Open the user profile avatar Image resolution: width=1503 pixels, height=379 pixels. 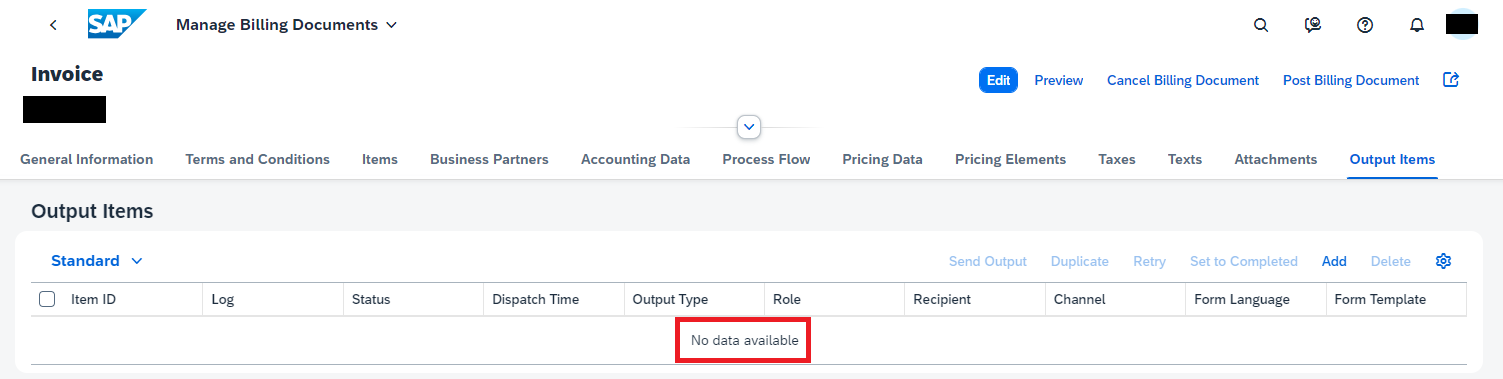click(x=1462, y=24)
